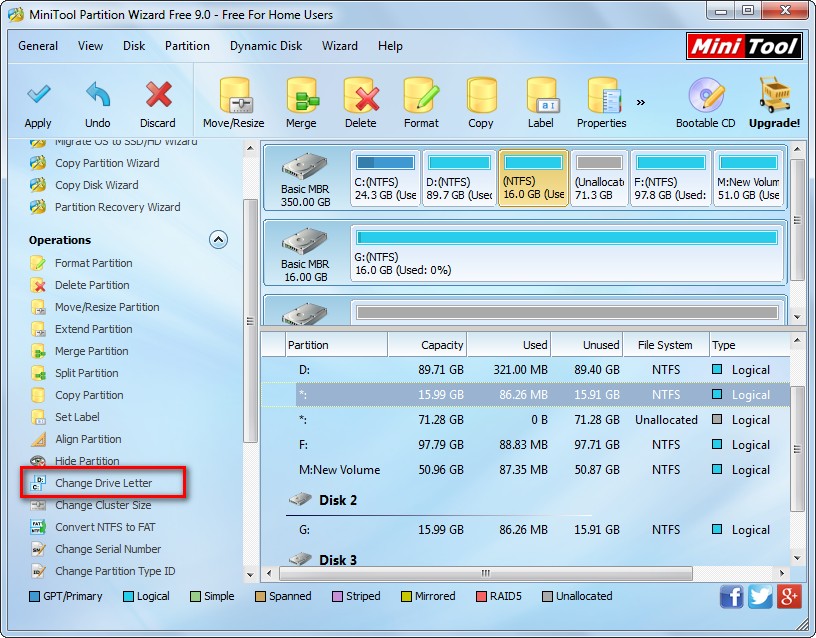
Task: Select the Unallocated 71.3 GB block
Action: 600,178
